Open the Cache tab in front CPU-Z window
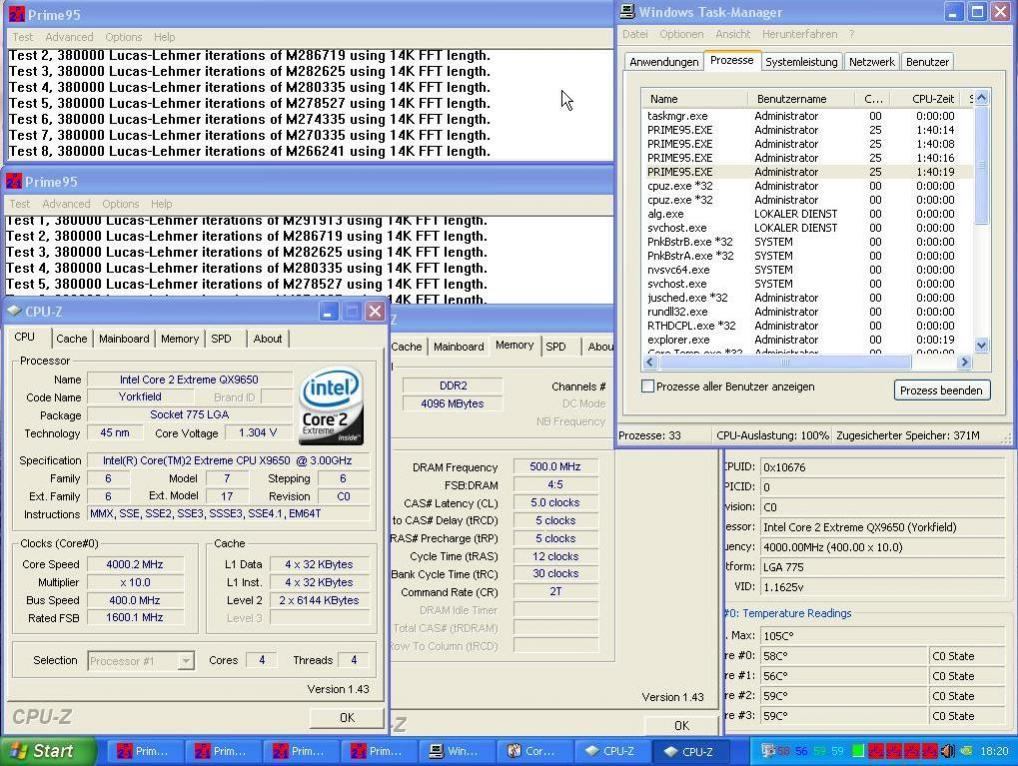1018x766 pixels. coord(71,339)
